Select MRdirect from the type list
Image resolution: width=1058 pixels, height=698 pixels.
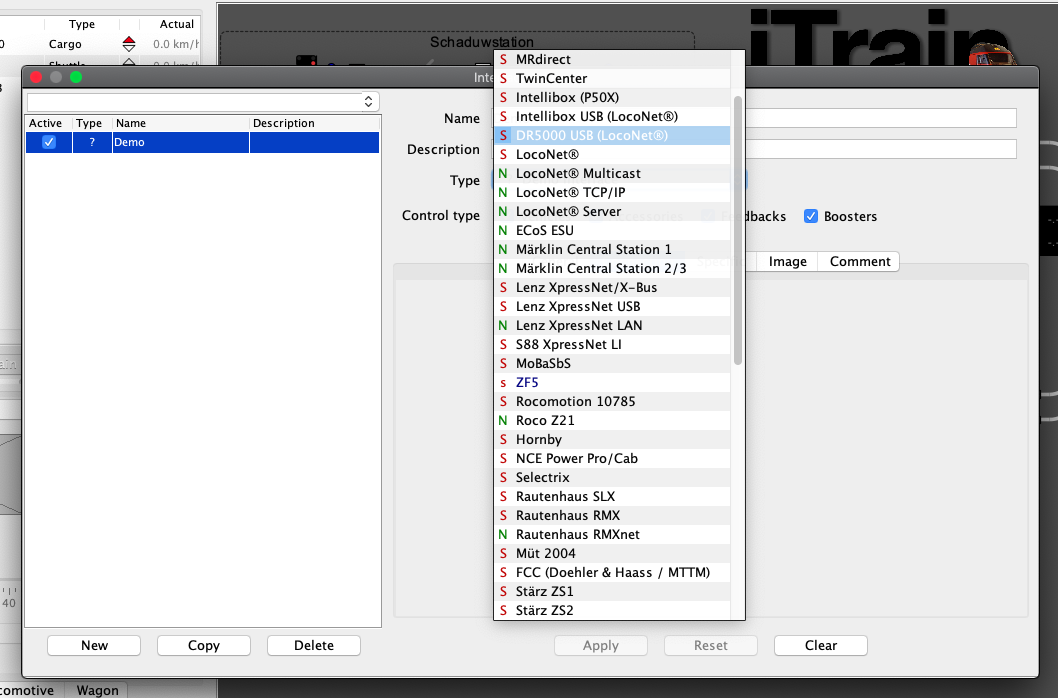pyautogui.click(x=612, y=59)
